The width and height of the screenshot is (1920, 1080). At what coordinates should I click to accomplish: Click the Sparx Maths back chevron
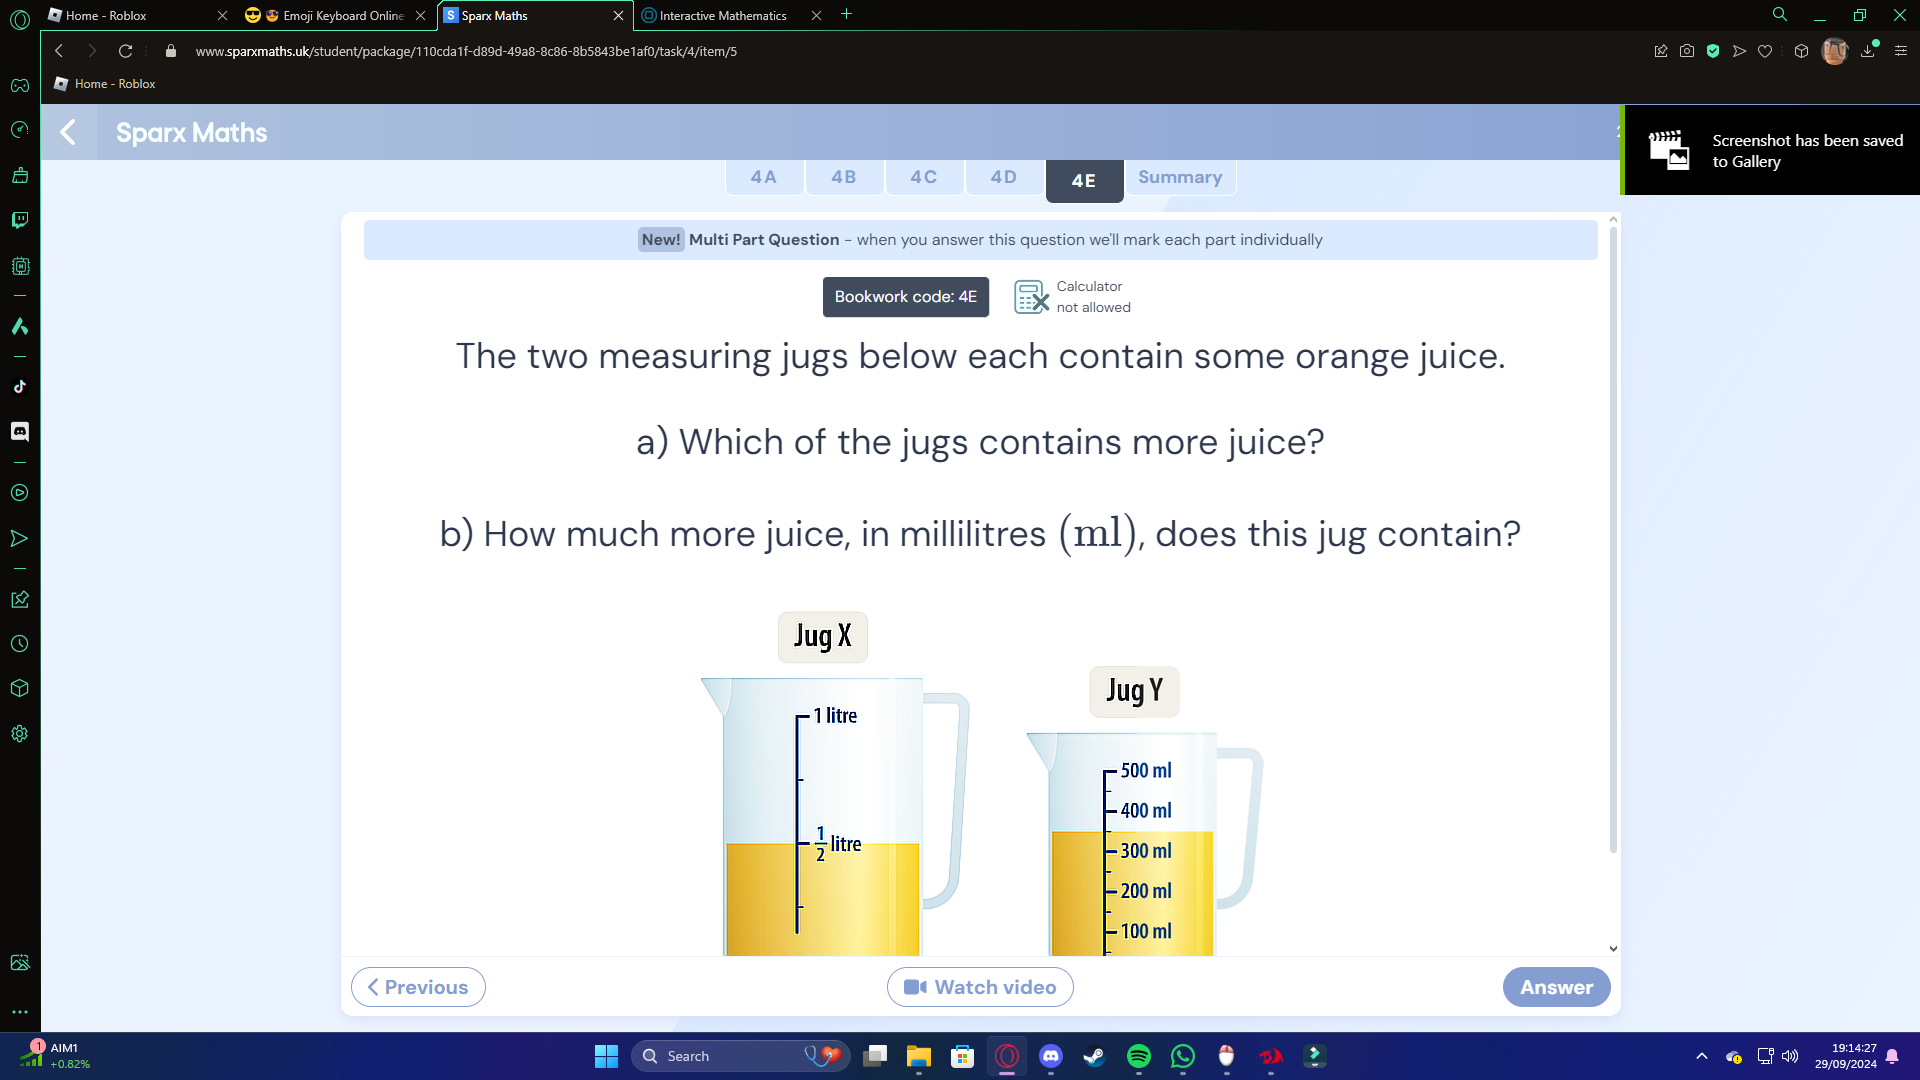(x=68, y=132)
